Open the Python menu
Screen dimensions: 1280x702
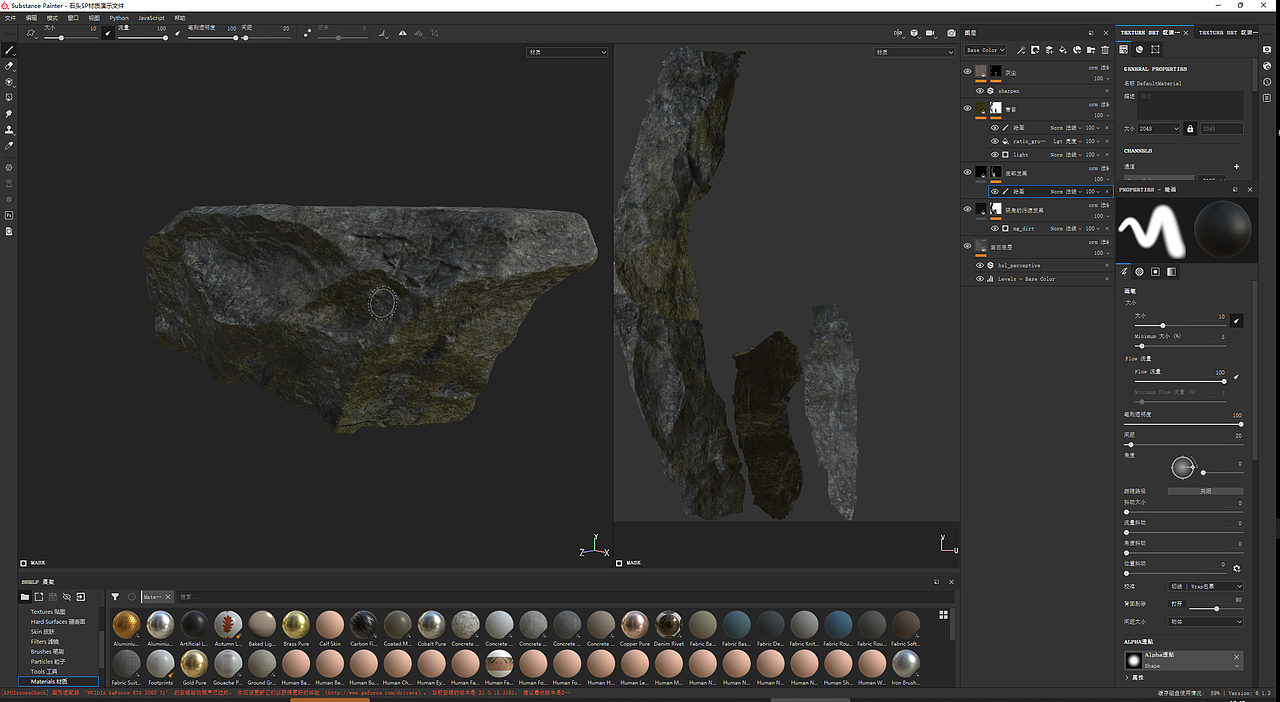[x=118, y=18]
